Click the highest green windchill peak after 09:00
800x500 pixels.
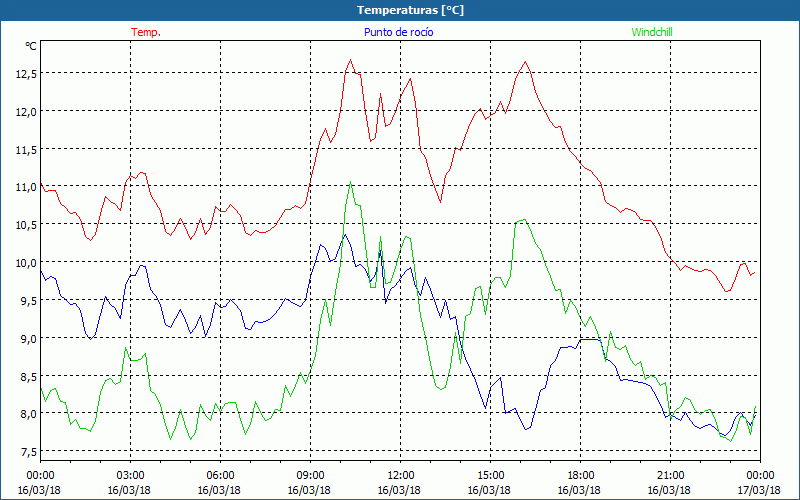point(350,182)
